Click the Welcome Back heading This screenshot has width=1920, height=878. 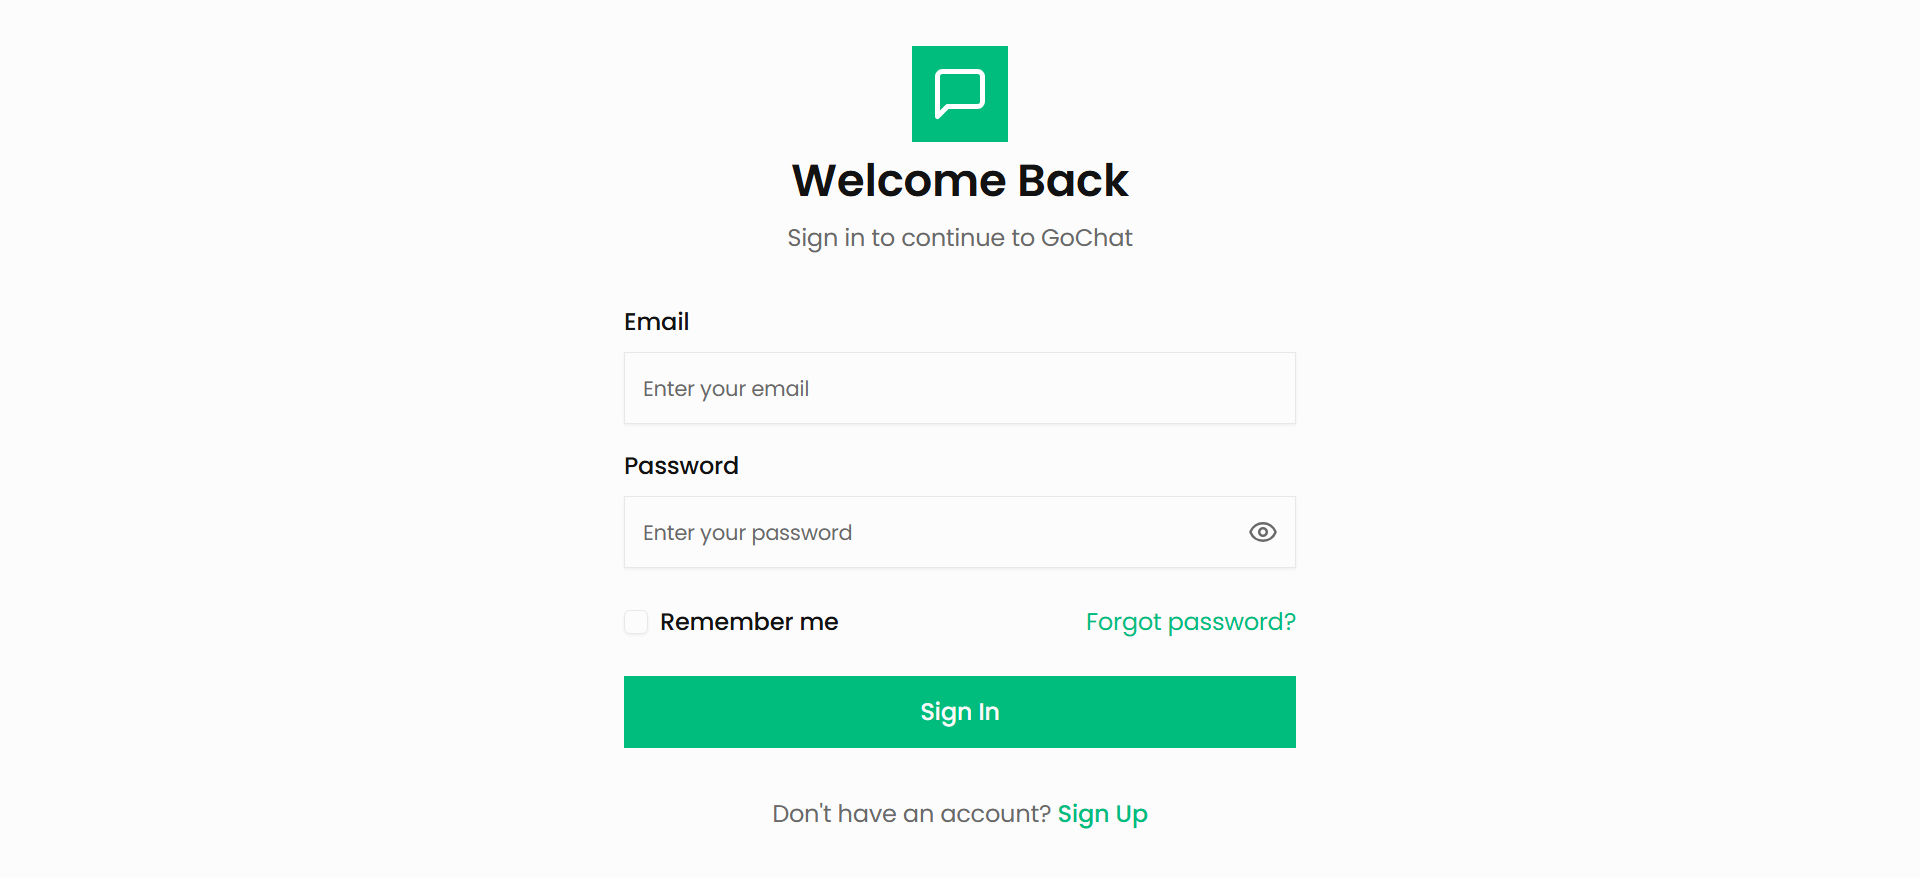[x=959, y=181]
